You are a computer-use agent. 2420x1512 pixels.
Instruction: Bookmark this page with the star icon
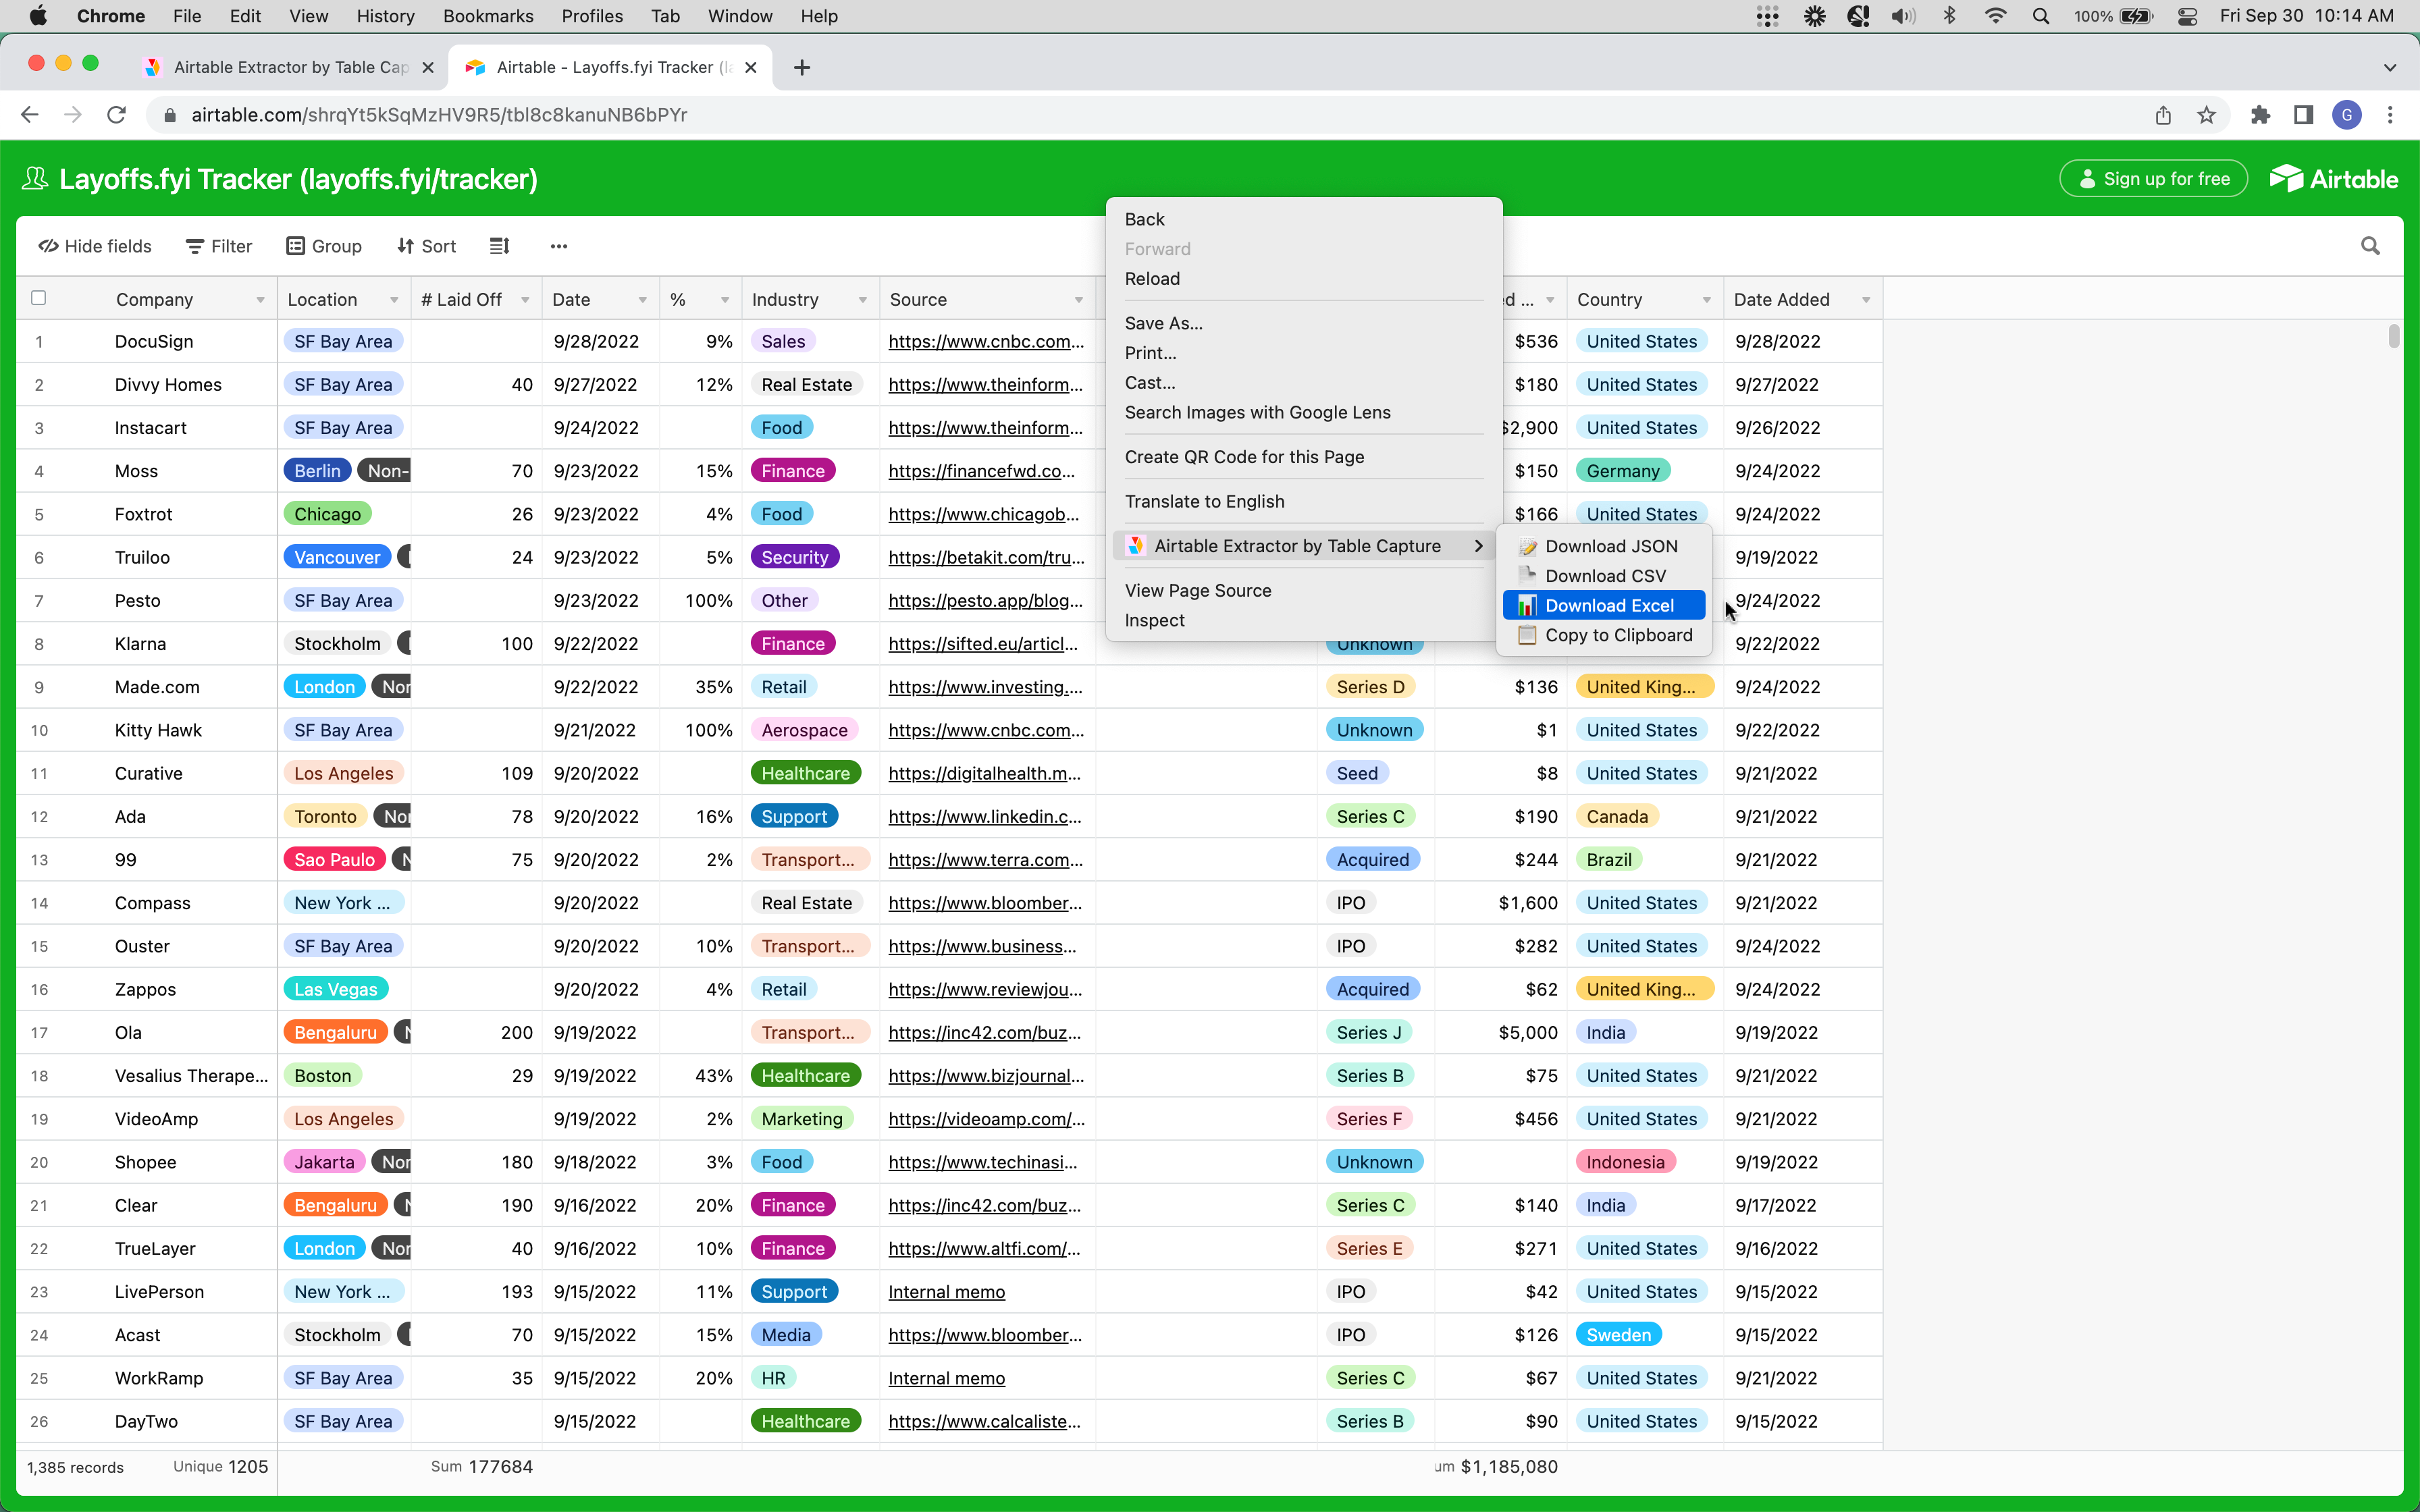[x=2206, y=115]
